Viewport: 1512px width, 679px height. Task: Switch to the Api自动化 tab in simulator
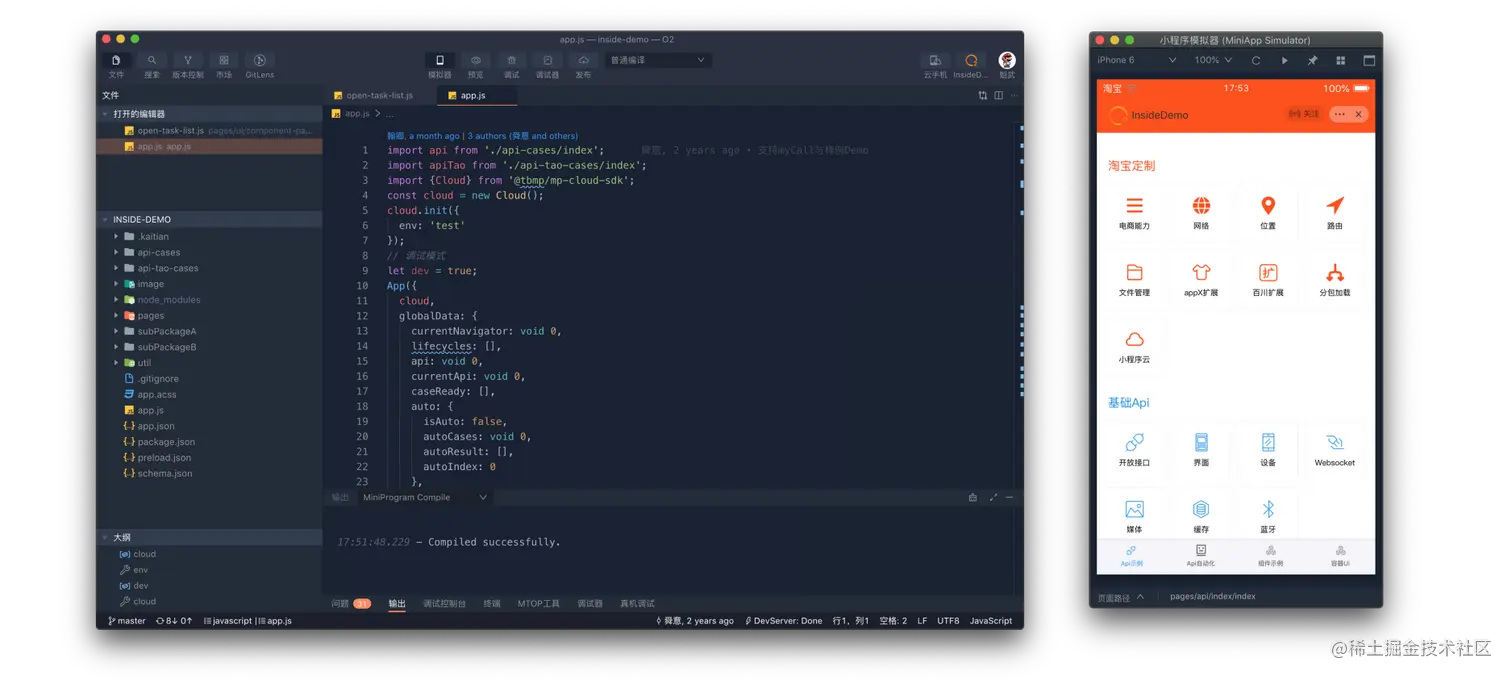click(1201, 556)
